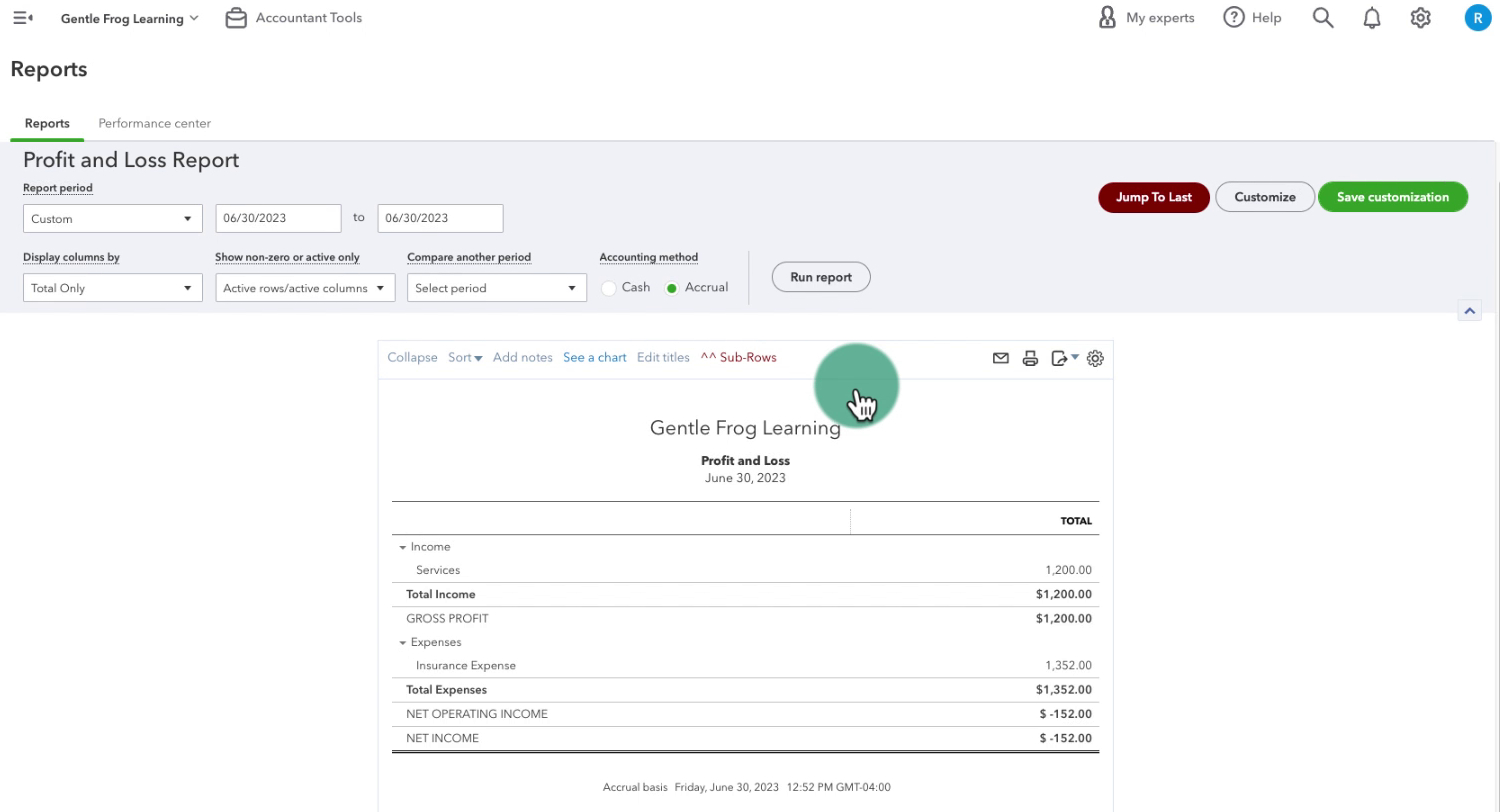1500x812 pixels.
Task: Open the Accountant Tools briefcase icon
Action: [x=236, y=18]
